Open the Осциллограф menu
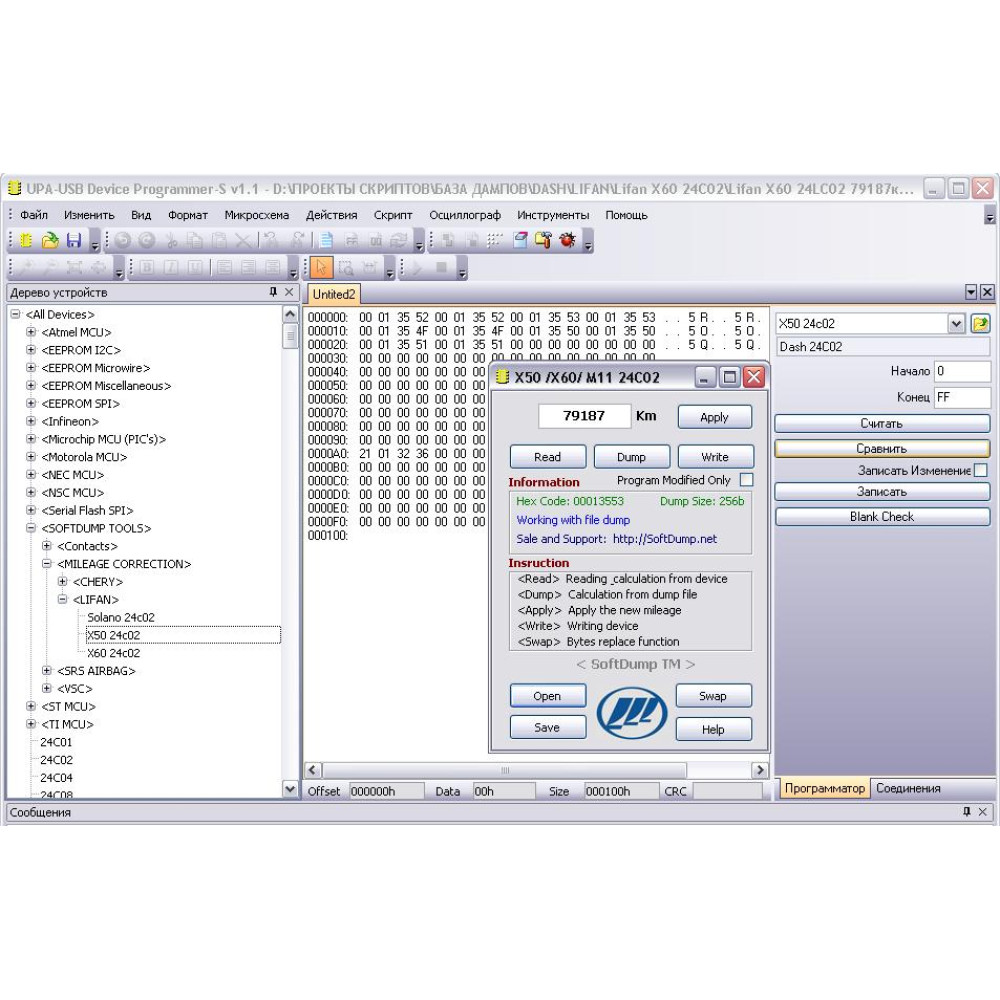The image size is (1000, 1000). coord(465,215)
